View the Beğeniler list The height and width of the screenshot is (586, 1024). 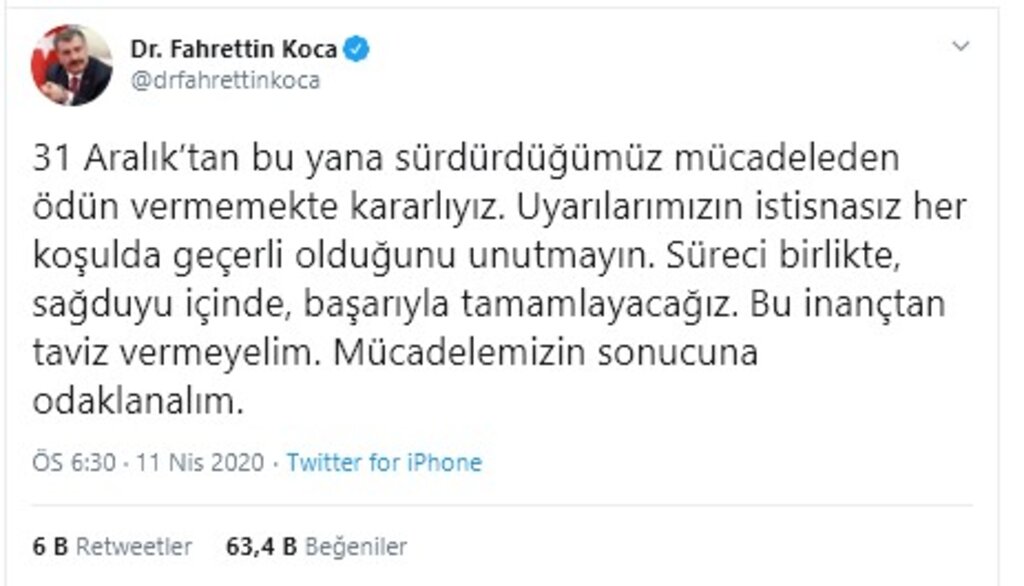(356, 546)
